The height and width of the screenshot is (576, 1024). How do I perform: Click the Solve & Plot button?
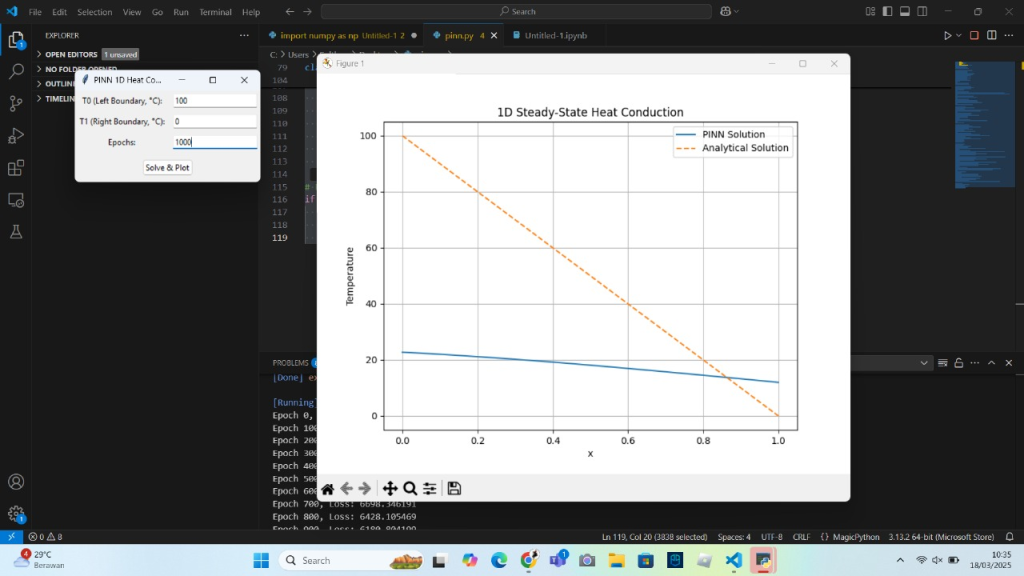[x=167, y=167]
